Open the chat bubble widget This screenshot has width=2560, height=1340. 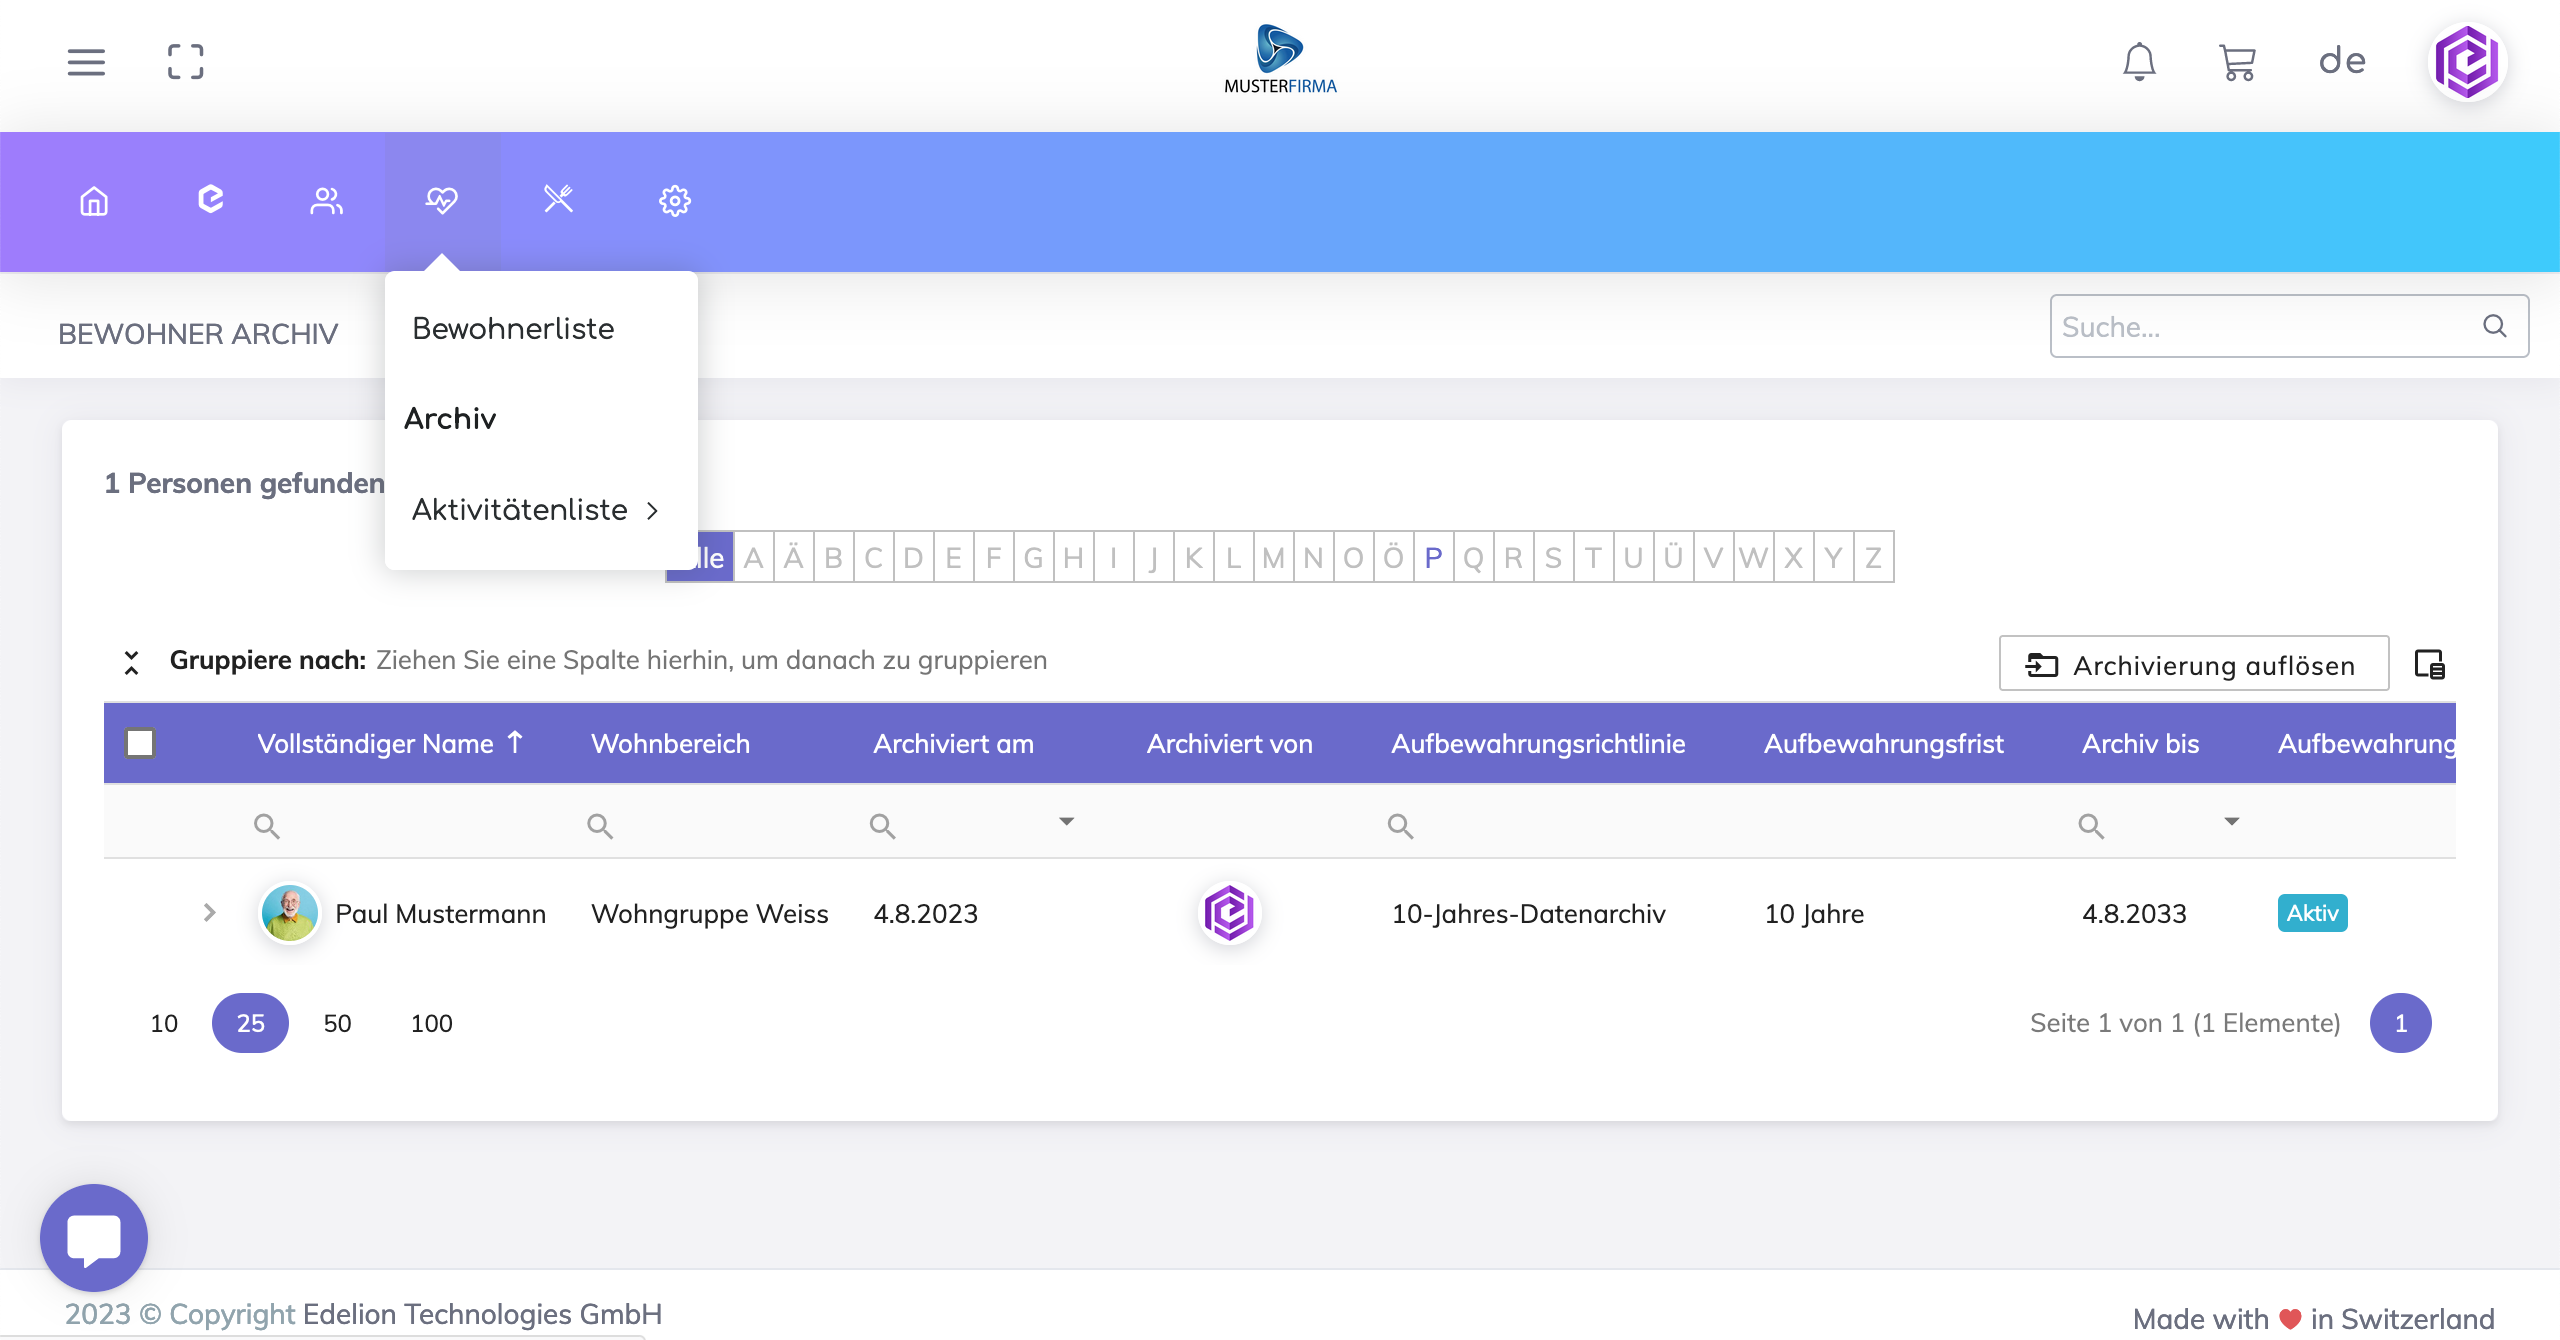coord(94,1238)
